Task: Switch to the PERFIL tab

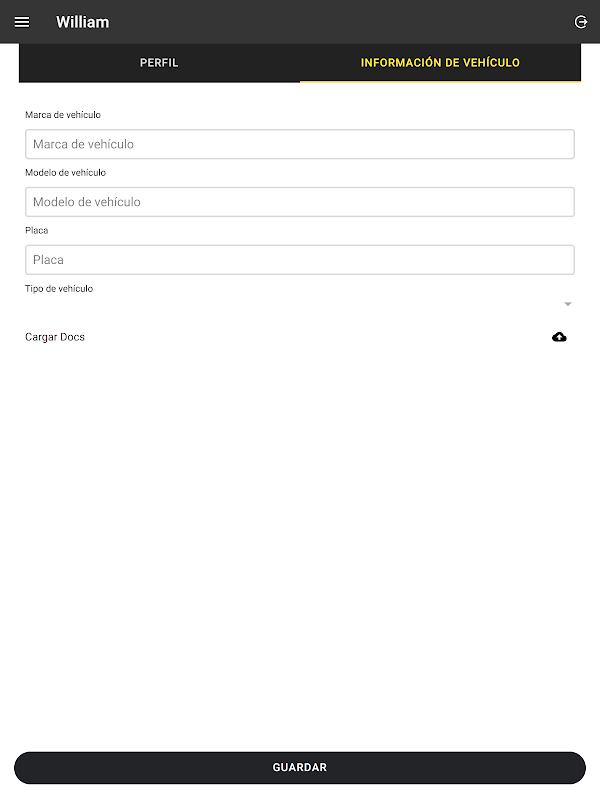Action: pyautogui.click(x=159, y=63)
